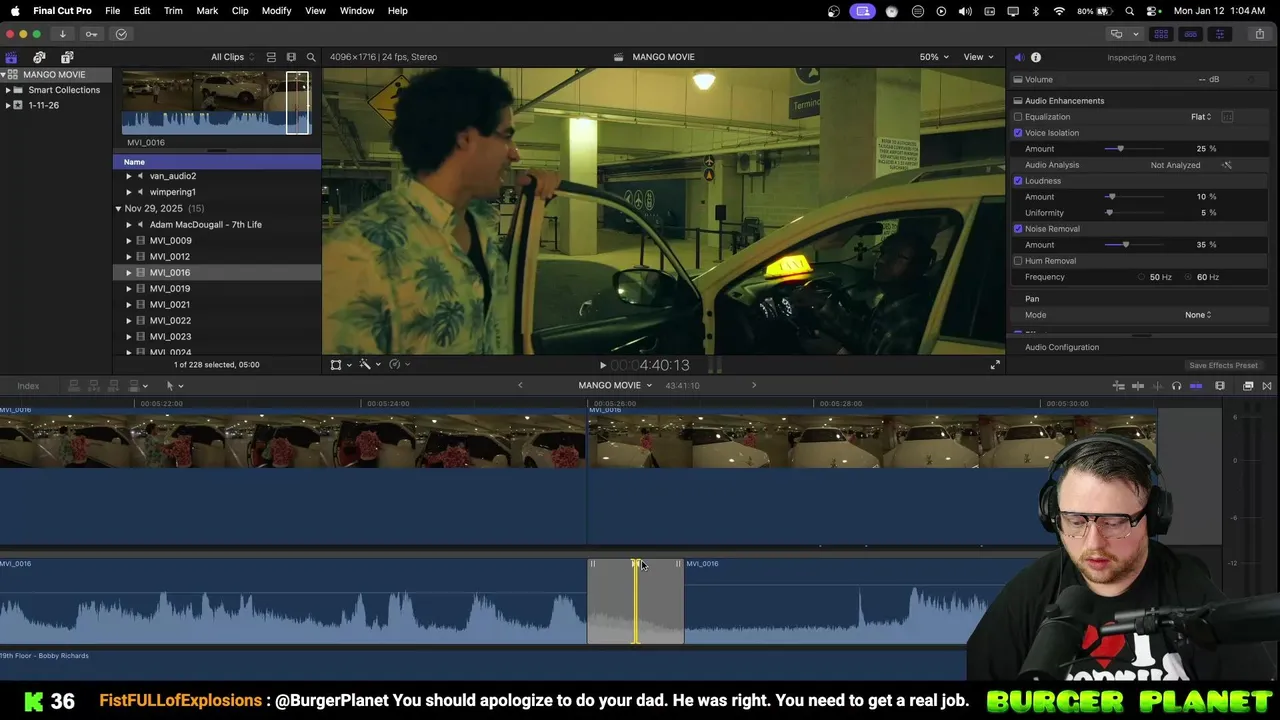Toggle clip grouping appearance icon in browser
This screenshot has width=1280, height=720.
pos(271,57)
